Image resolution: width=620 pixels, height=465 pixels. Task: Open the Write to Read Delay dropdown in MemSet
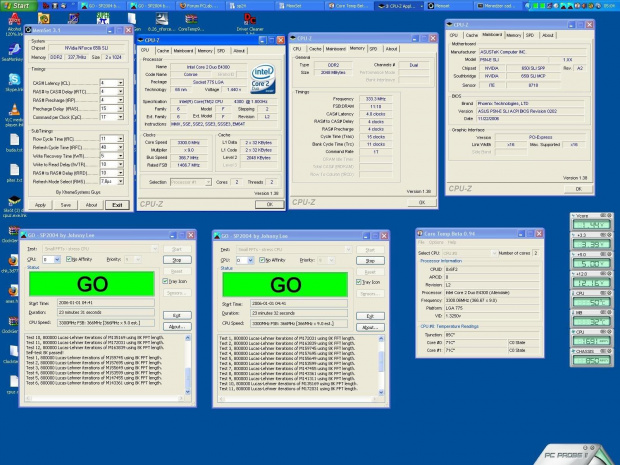tap(120, 164)
